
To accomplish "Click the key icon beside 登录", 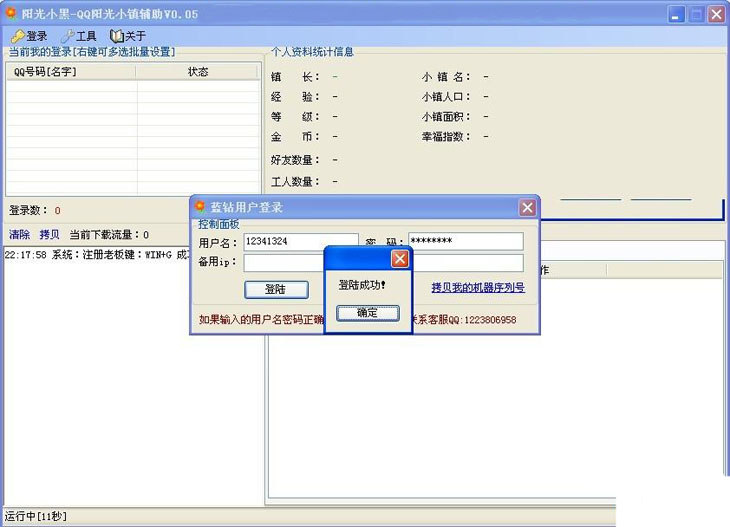I will click(x=18, y=36).
